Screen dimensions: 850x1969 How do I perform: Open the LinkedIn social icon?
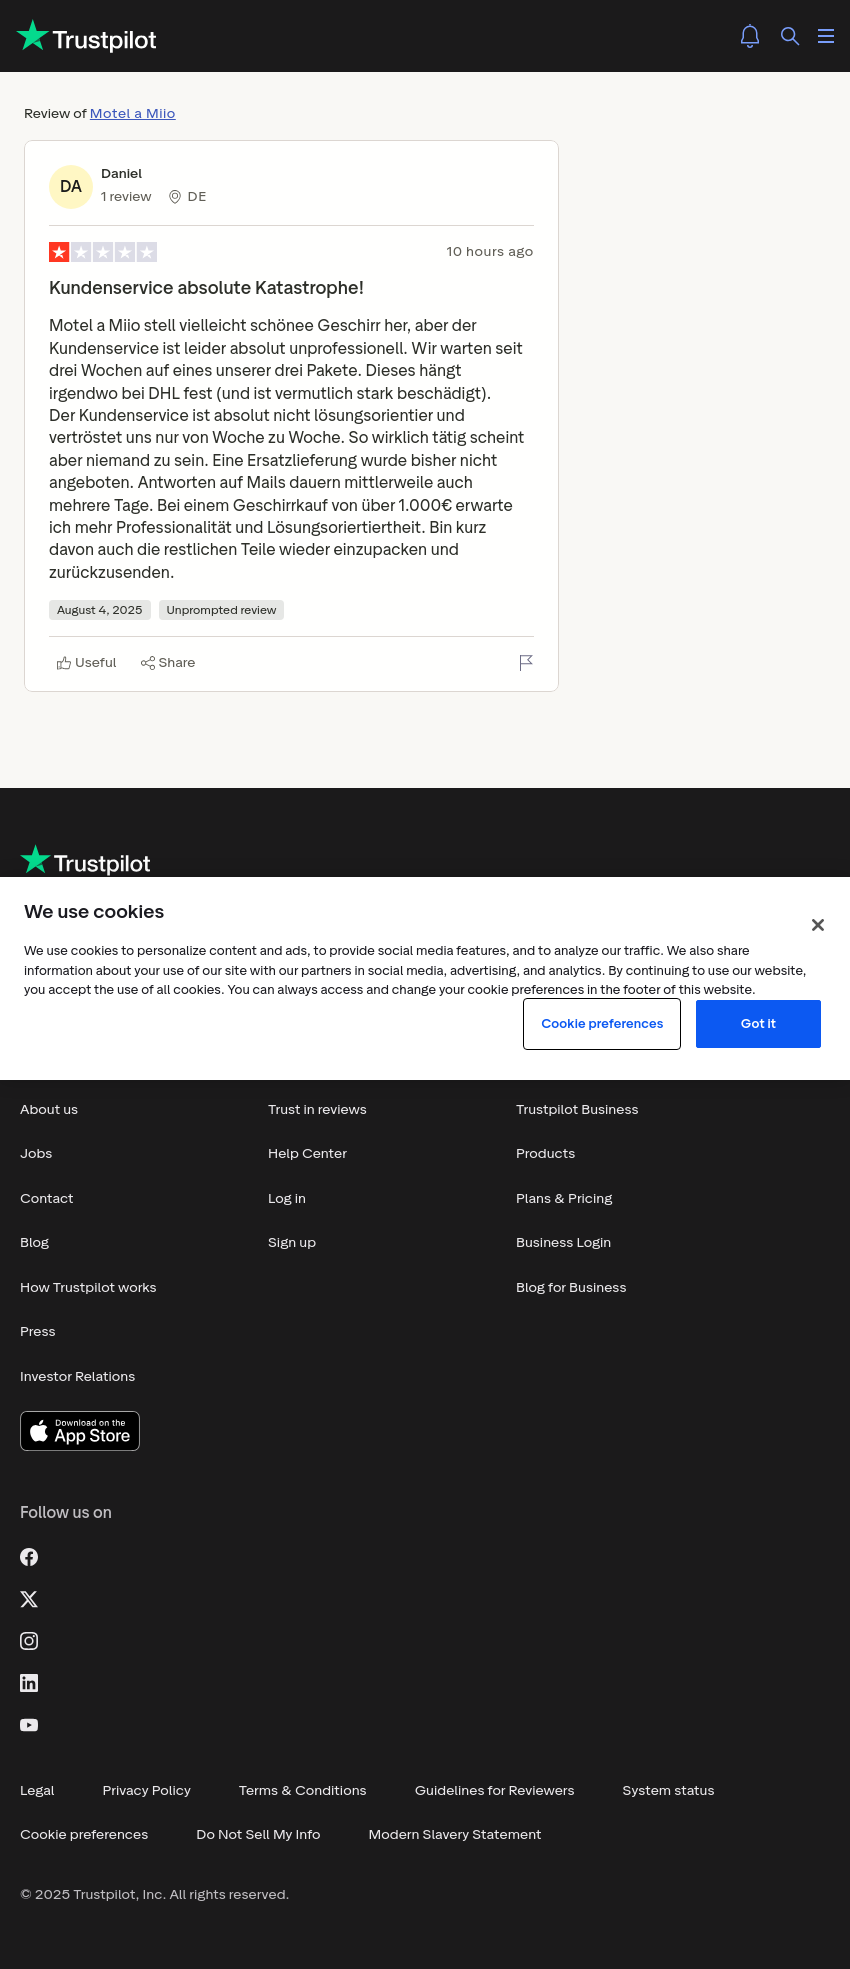(29, 1683)
